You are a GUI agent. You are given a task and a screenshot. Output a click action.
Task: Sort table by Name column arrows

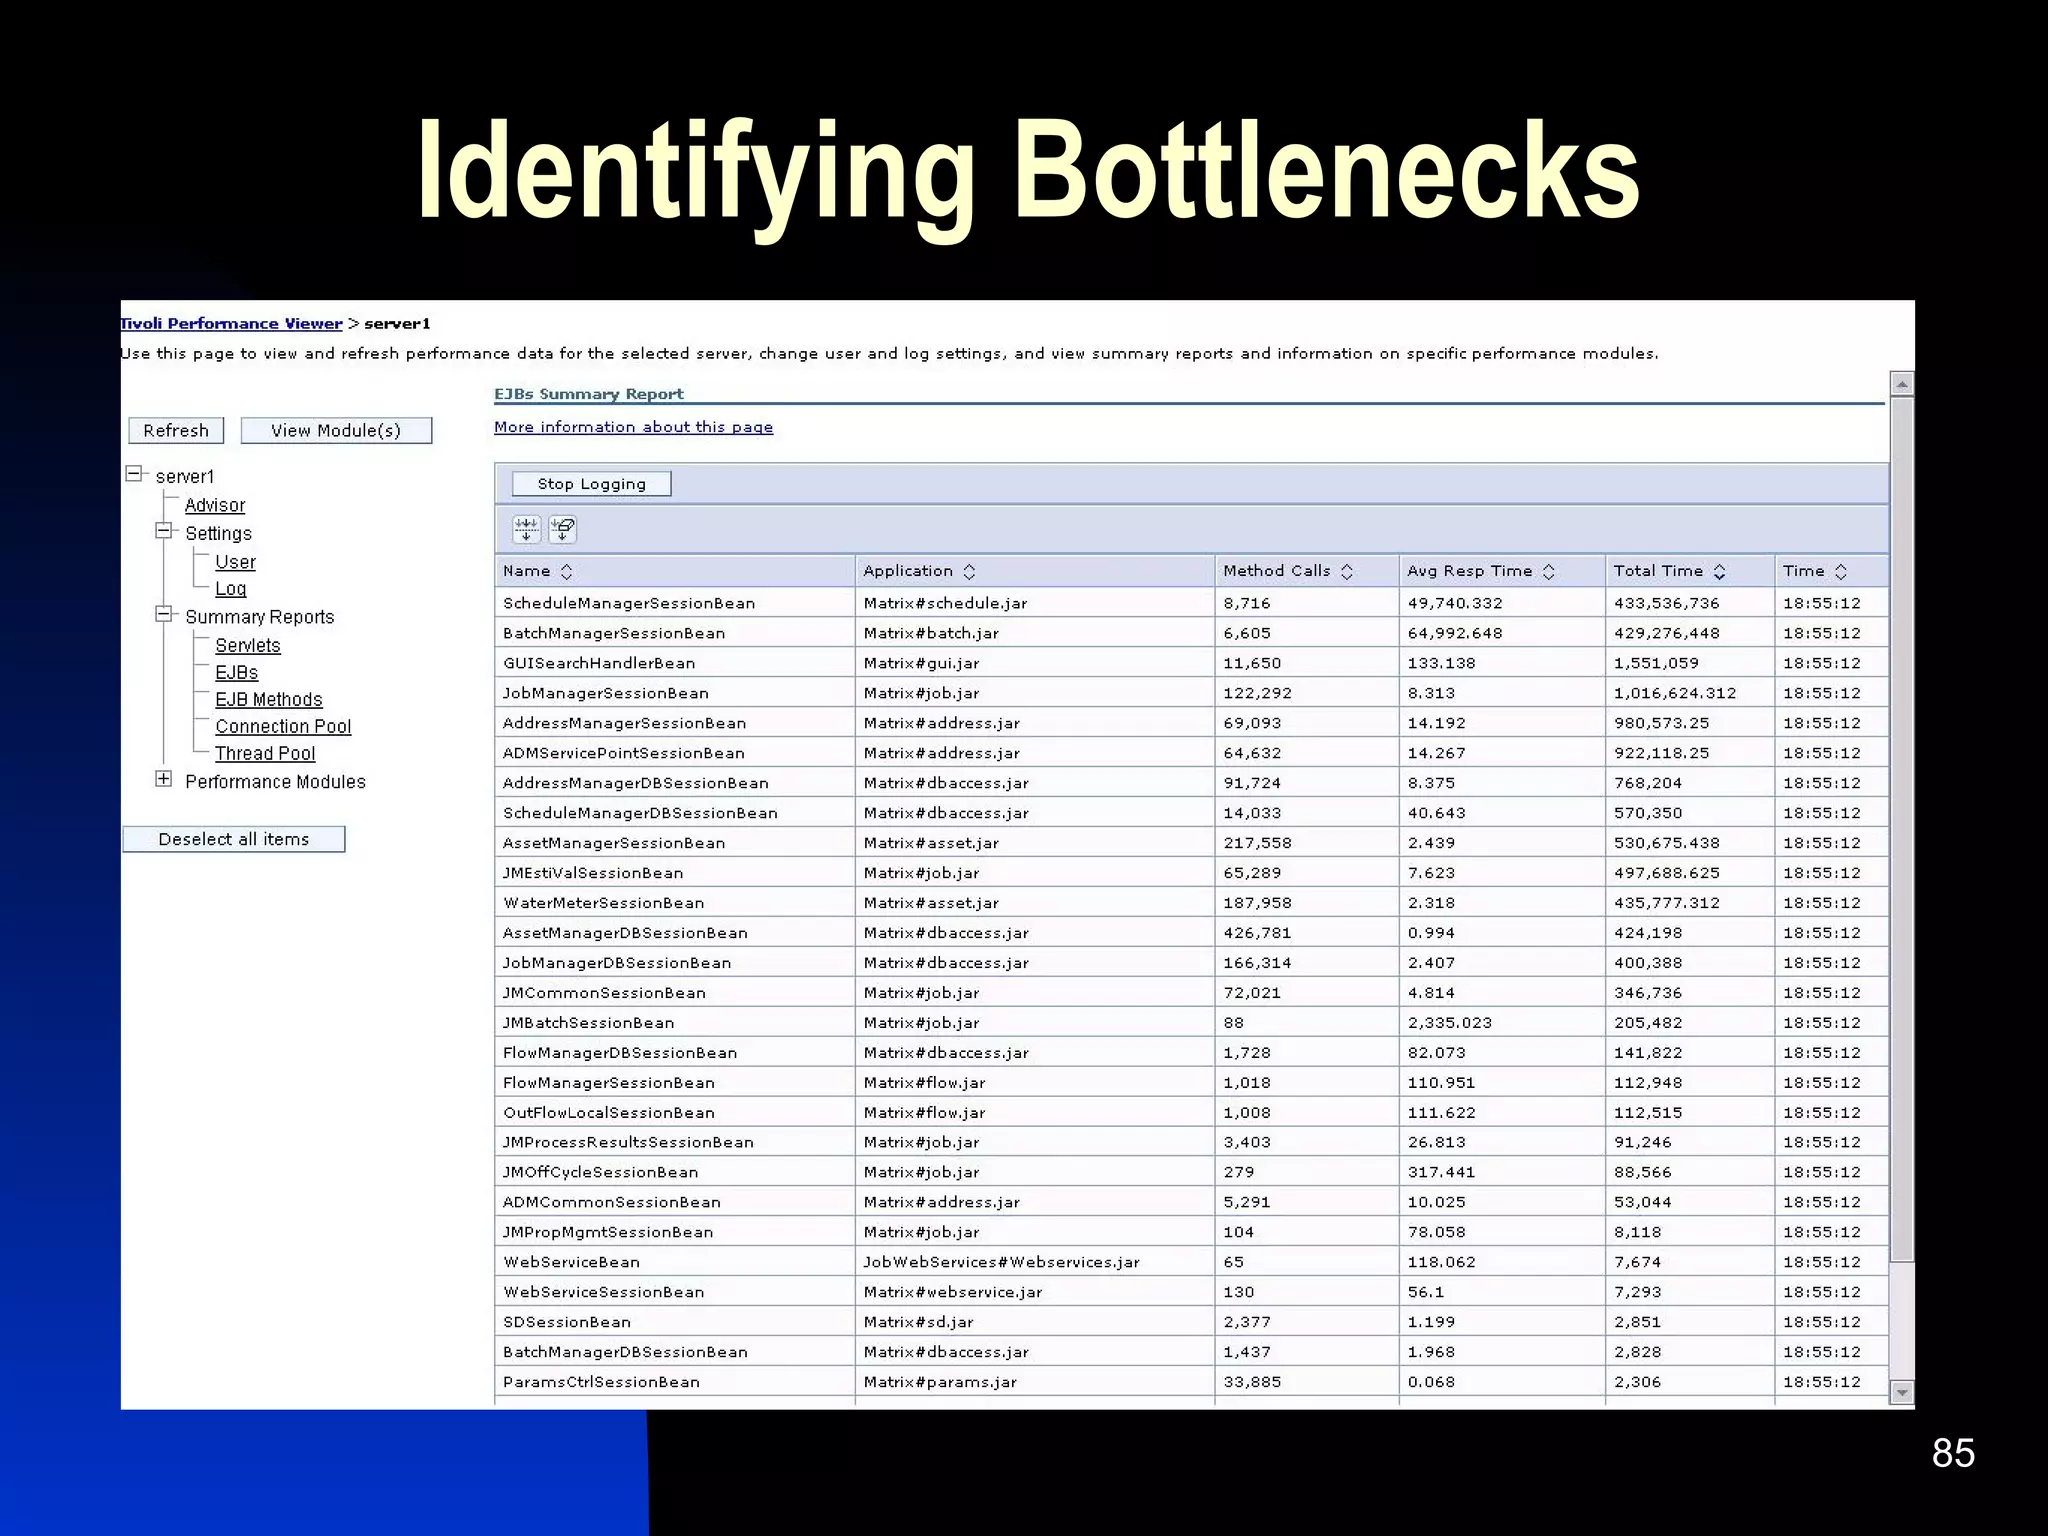566,571
